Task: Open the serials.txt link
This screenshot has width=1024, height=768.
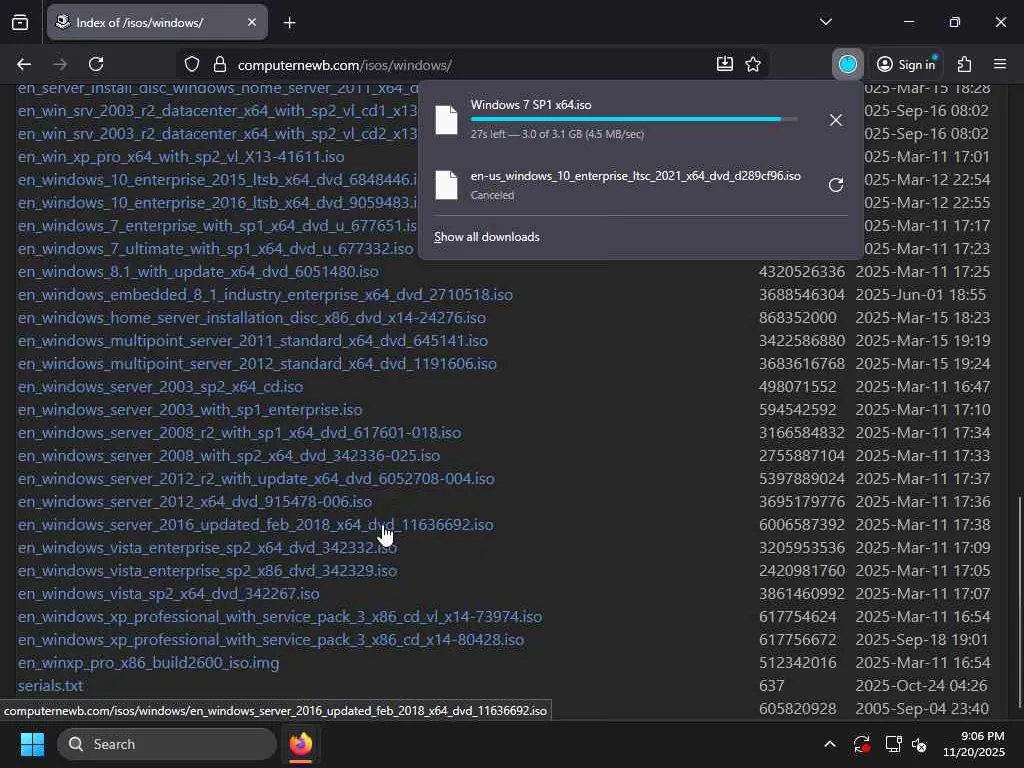Action: (x=50, y=686)
